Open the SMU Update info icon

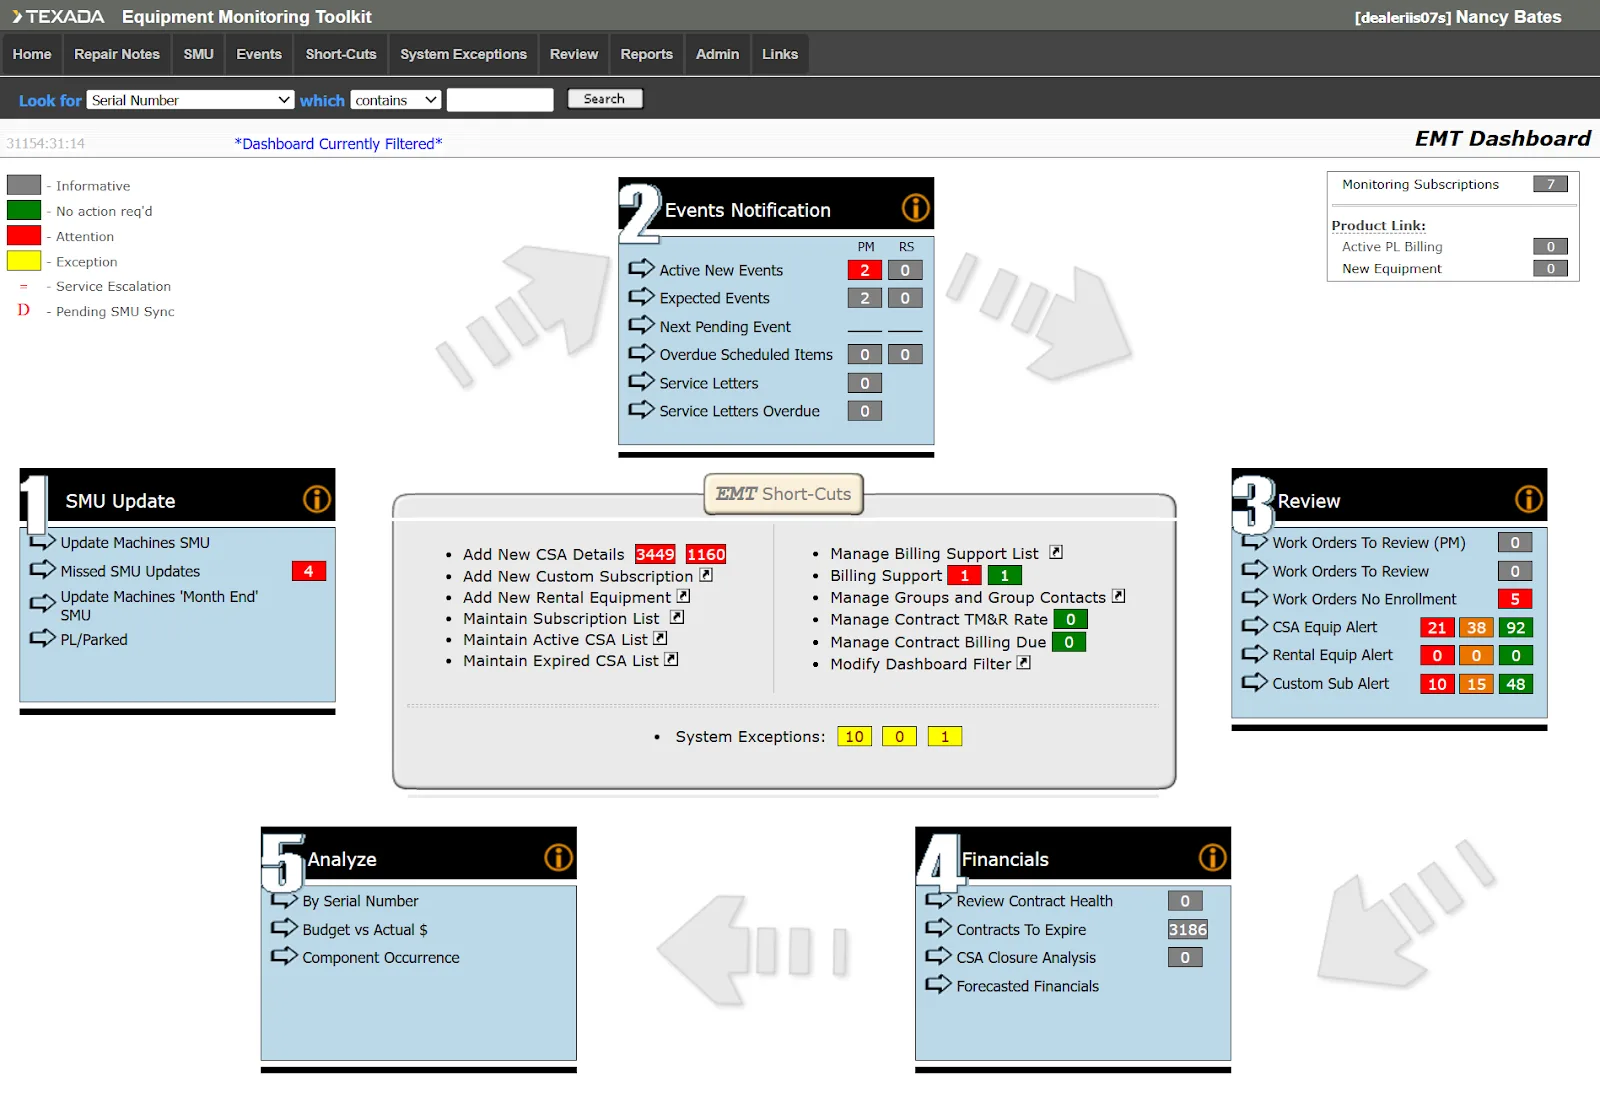[x=316, y=499]
